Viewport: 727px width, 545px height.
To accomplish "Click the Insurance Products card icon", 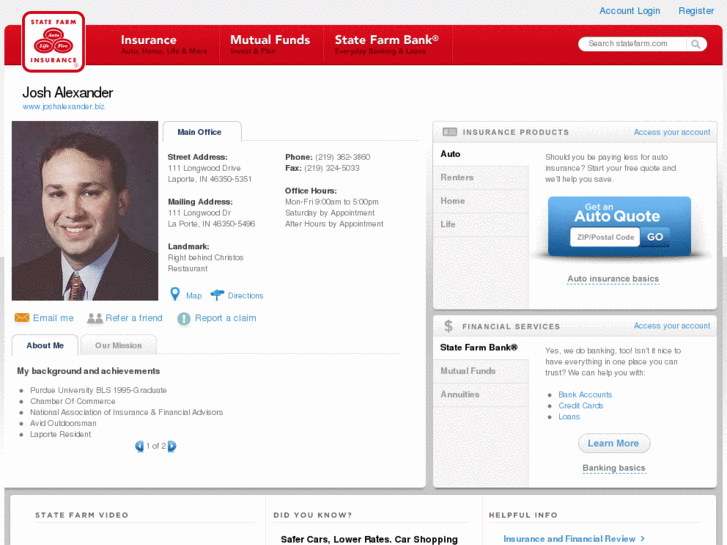I will pos(449,132).
